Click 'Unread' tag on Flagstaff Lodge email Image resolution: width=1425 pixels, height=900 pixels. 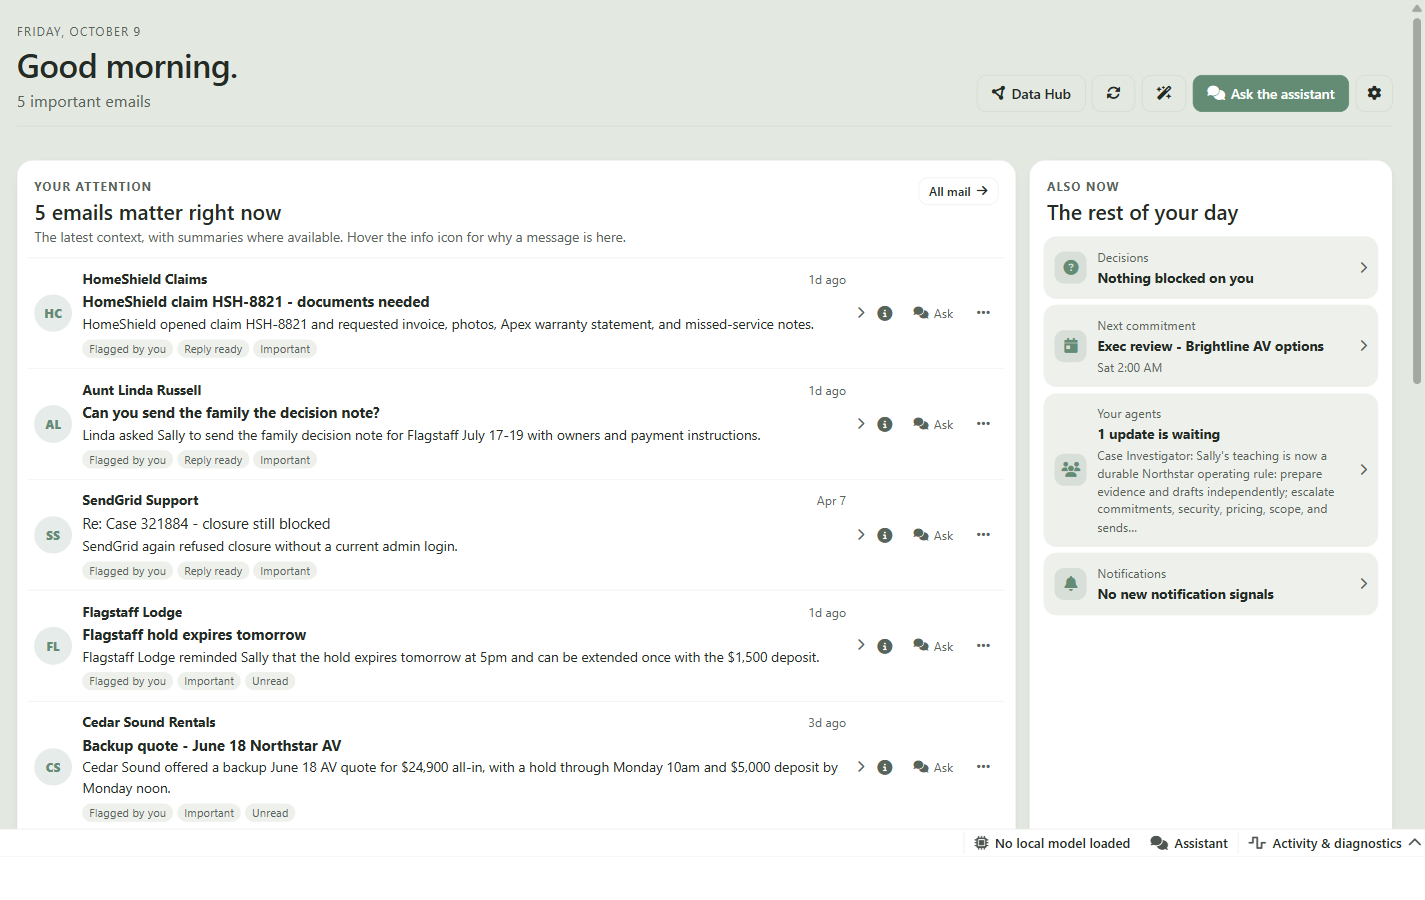coord(270,681)
